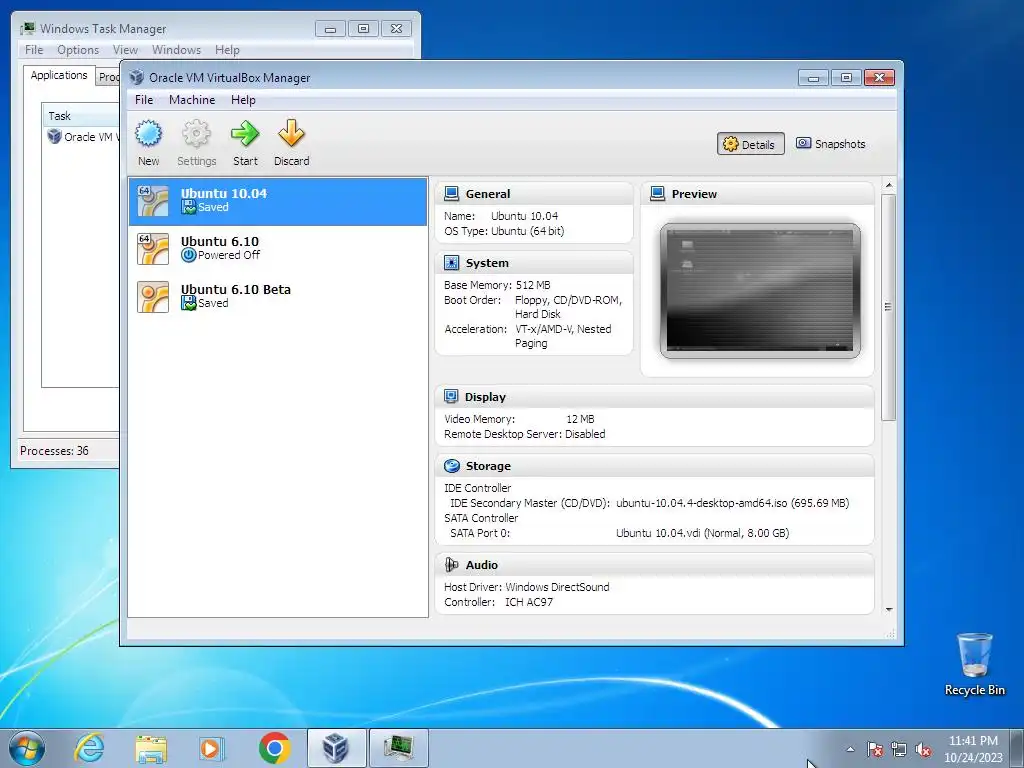Open the Task Manager Options menu

coord(78,50)
